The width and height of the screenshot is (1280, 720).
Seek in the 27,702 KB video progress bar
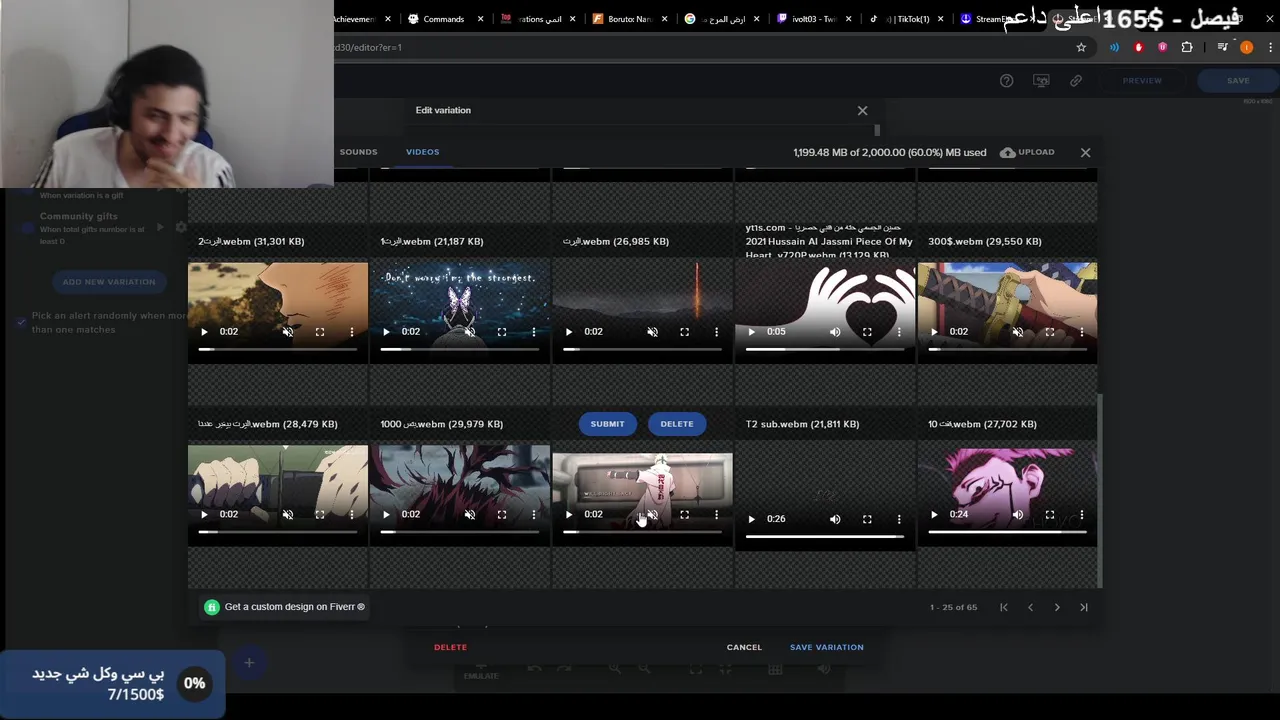click(x=1007, y=532)
